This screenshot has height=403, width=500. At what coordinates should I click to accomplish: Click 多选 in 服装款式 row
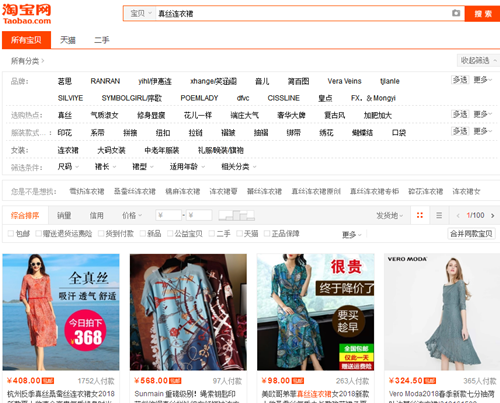[460, 131]
